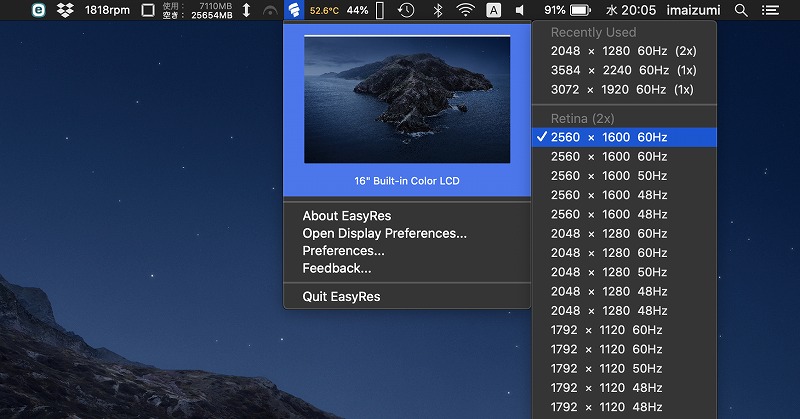Pick recently used 3072 × 1920 60Hz (1x)
800x419 pixels.
[624, 90]
